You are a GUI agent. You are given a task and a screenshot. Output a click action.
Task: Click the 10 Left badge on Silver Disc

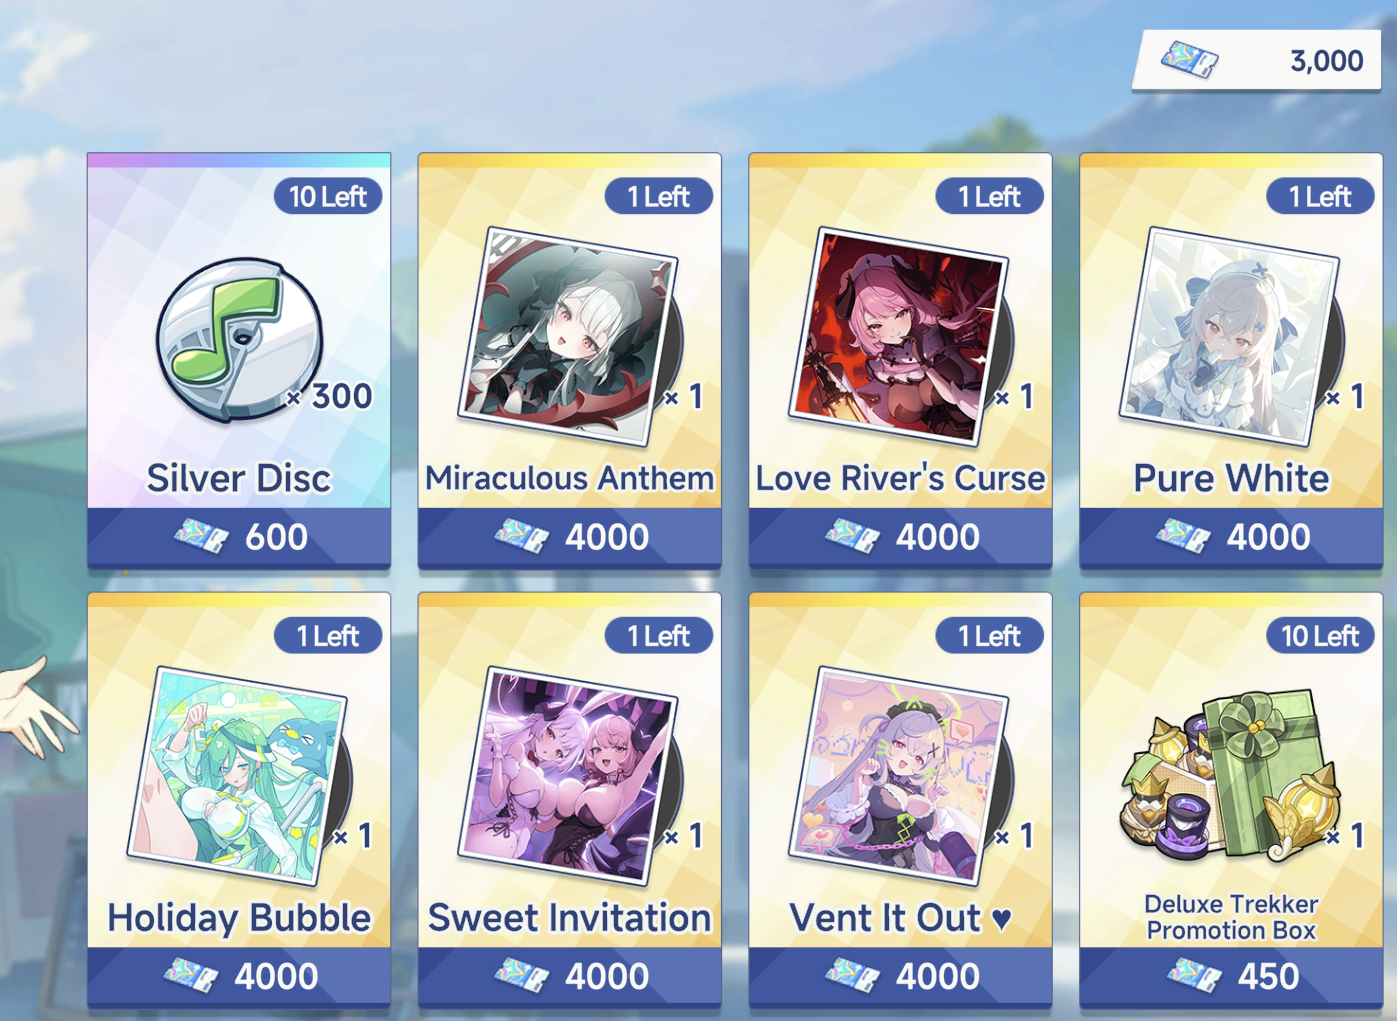(328, 196)
